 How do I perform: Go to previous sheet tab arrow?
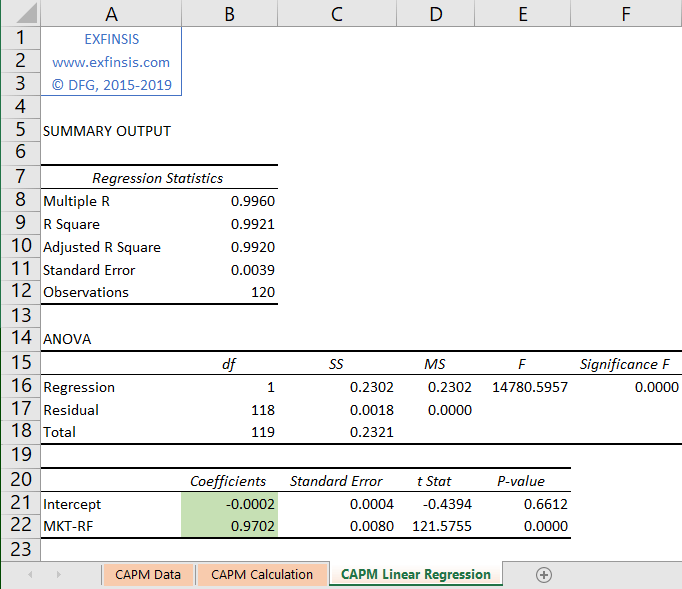coord(30,575)
